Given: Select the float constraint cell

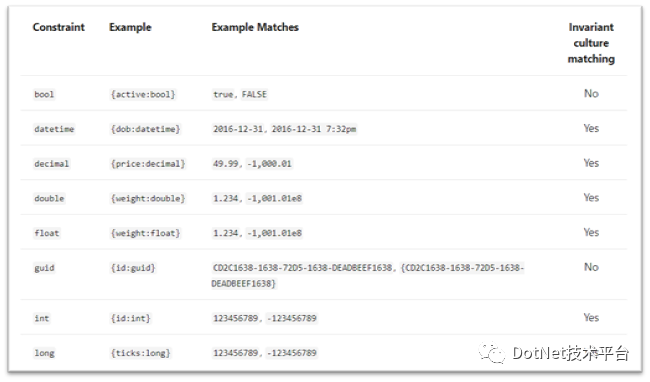Looking at the screenshot, I should coord(46,234).
